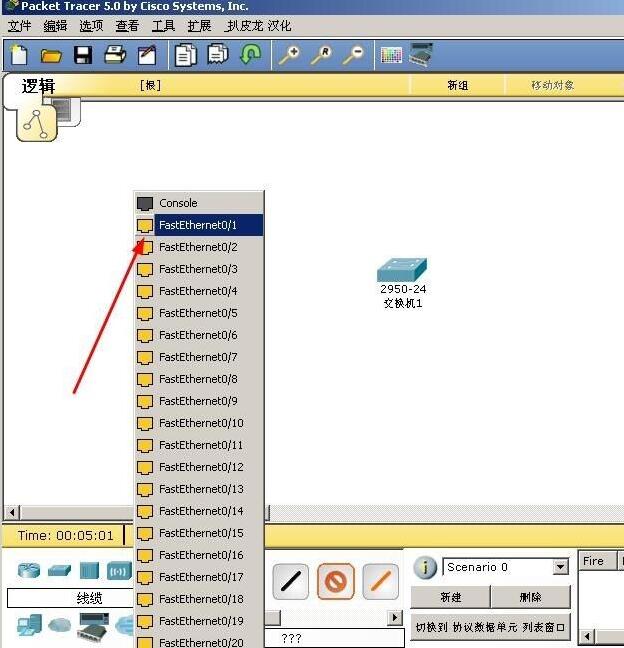This screenshot has width=624, height=648.
Task: Open the 选项 menu
Action: click(91, 26)
